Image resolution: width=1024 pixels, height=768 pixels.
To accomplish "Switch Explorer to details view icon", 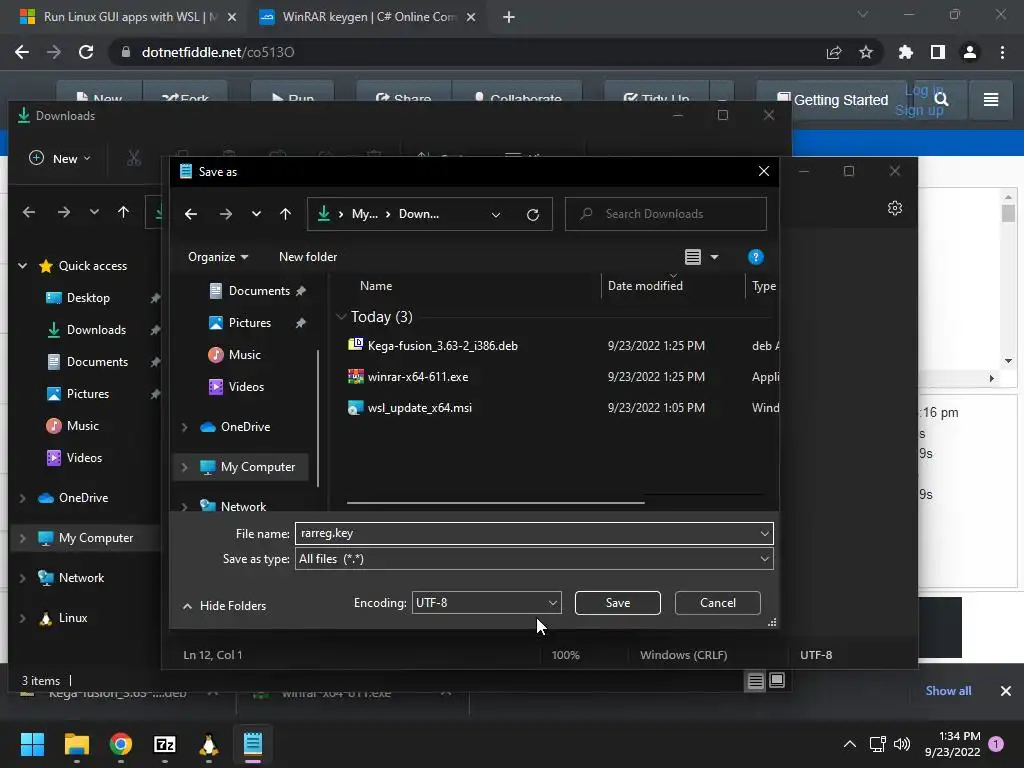I will tap(756, 681).
